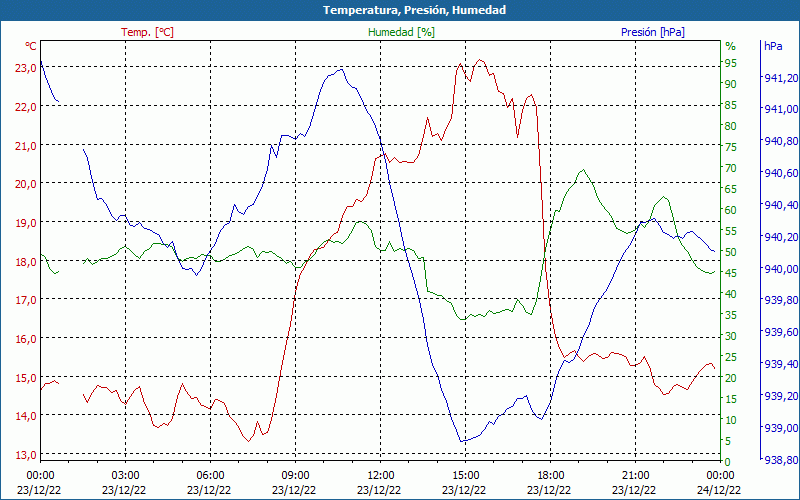800x500 pixels.
Task: Click the 21,0 temperature axis value
Action: [x=26, y=145]
